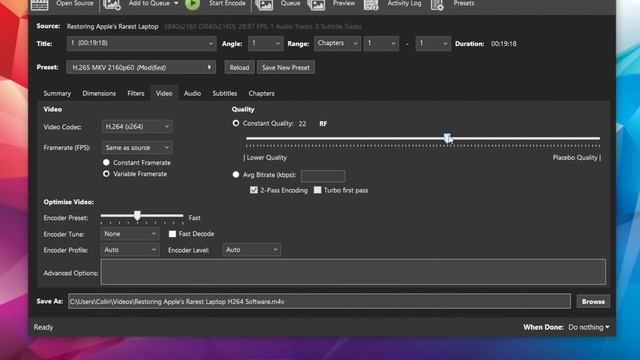Click the green Start Encode play icon

(x=193, y=4)
